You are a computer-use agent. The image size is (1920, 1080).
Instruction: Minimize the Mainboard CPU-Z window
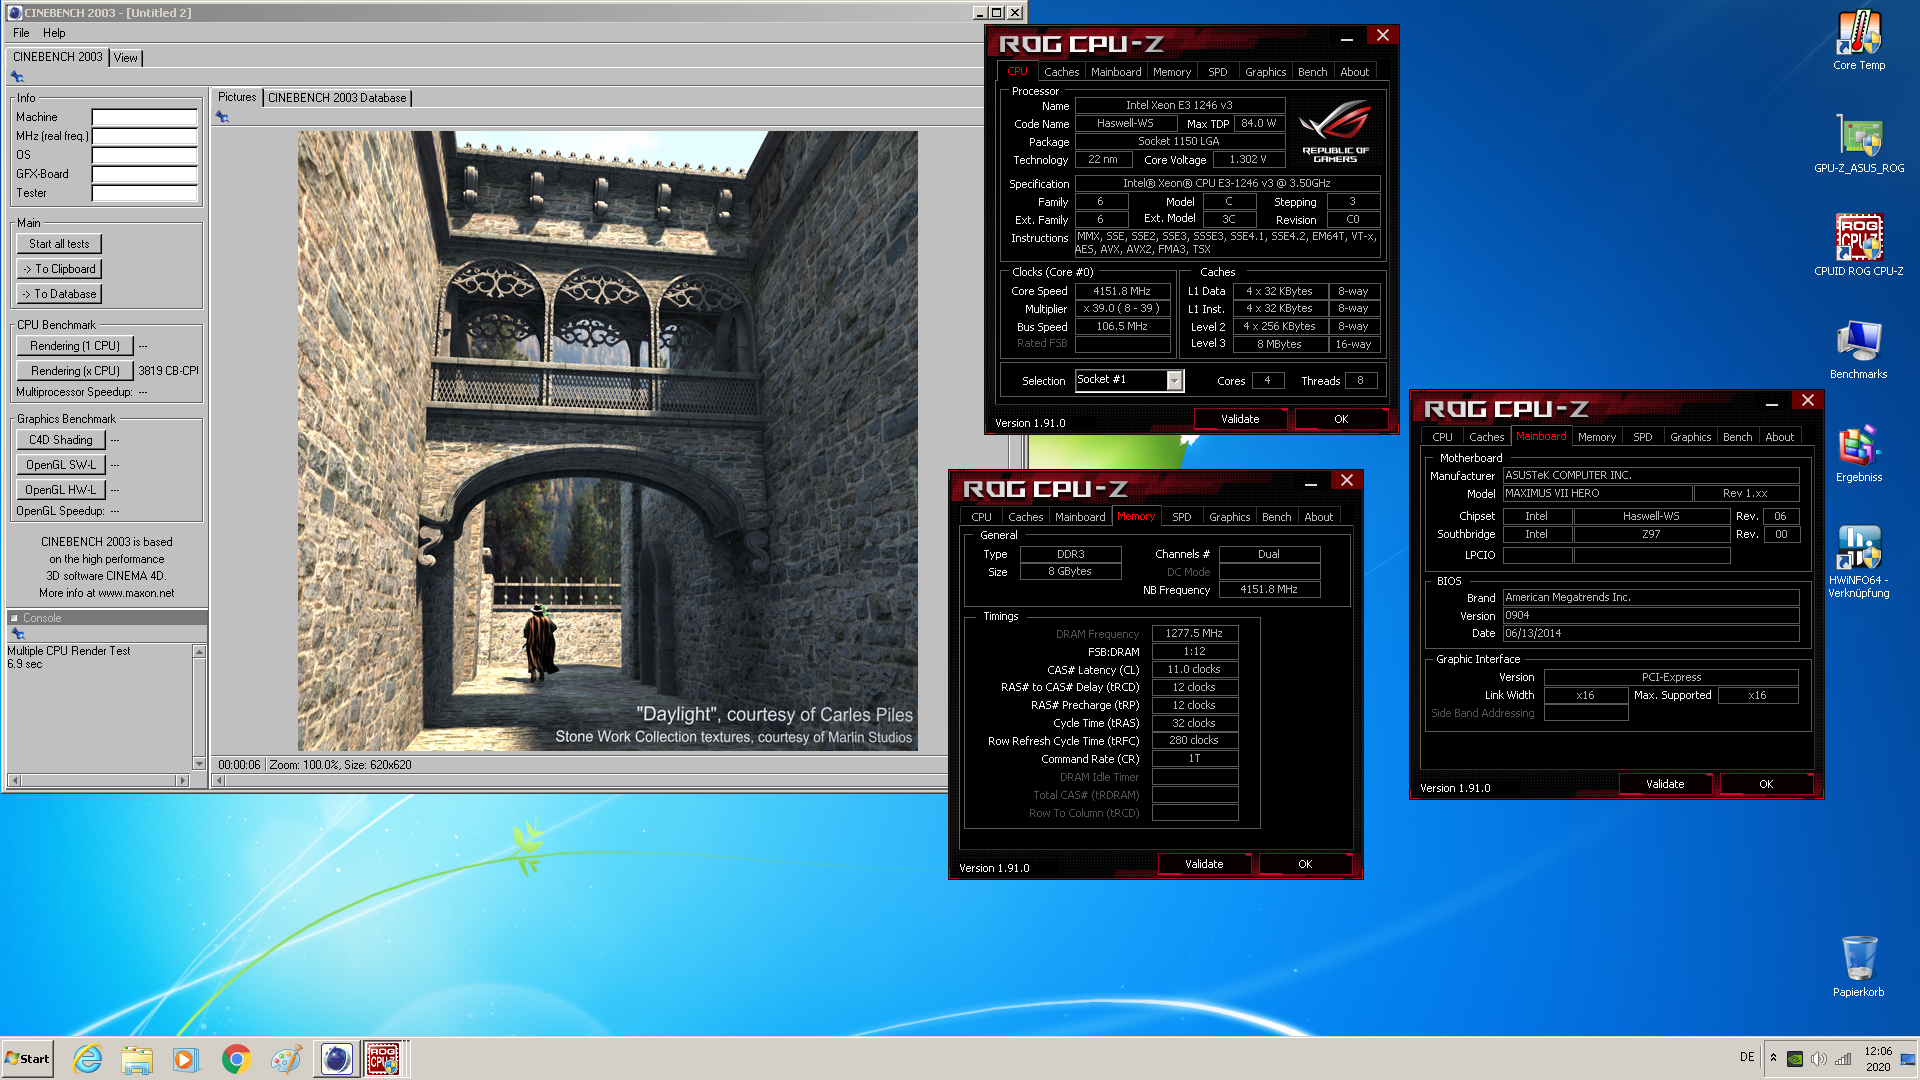coord(1771,403)
